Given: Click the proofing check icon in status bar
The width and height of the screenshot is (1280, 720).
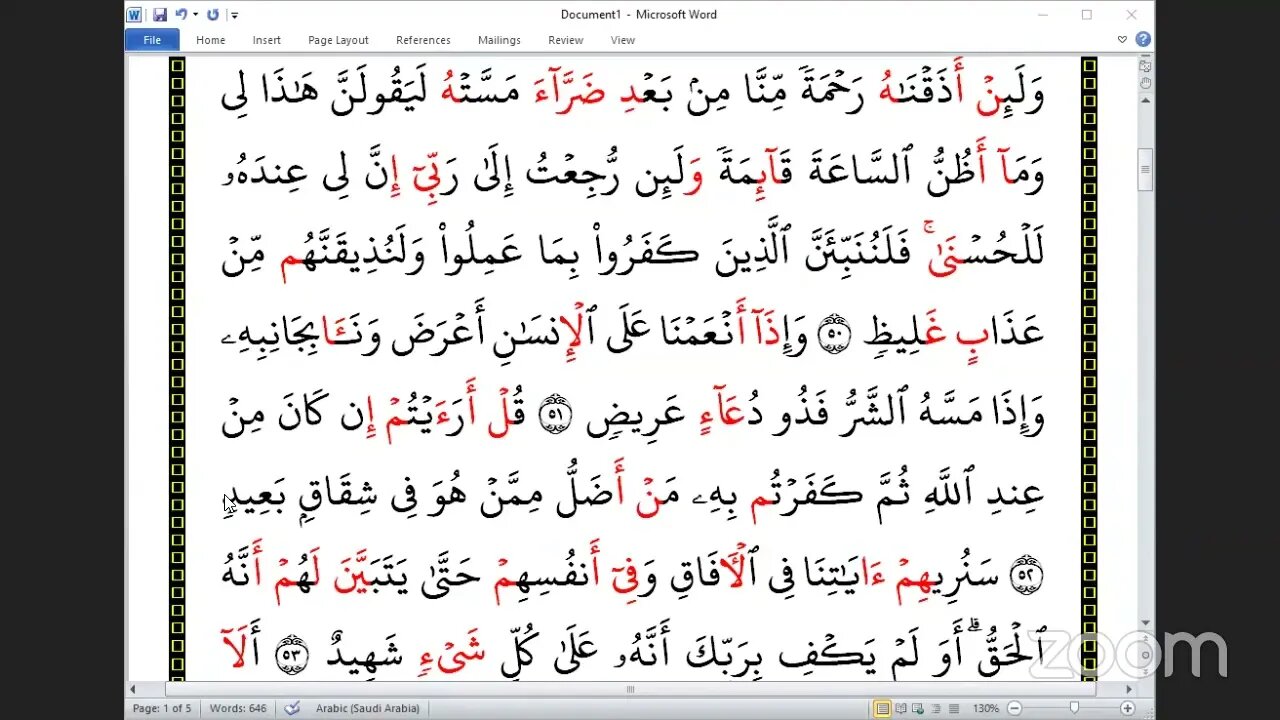Looking at the screenshot, I should click(292, 708).
